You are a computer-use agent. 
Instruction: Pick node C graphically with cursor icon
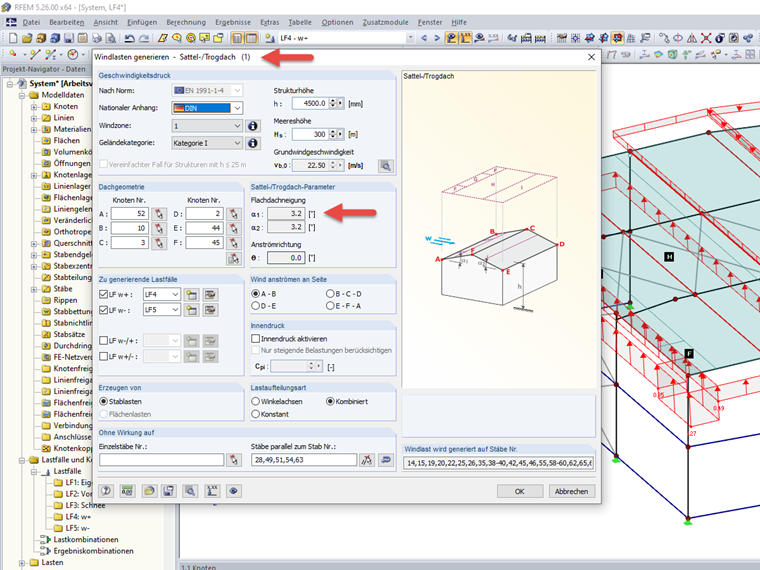point(159,243)
